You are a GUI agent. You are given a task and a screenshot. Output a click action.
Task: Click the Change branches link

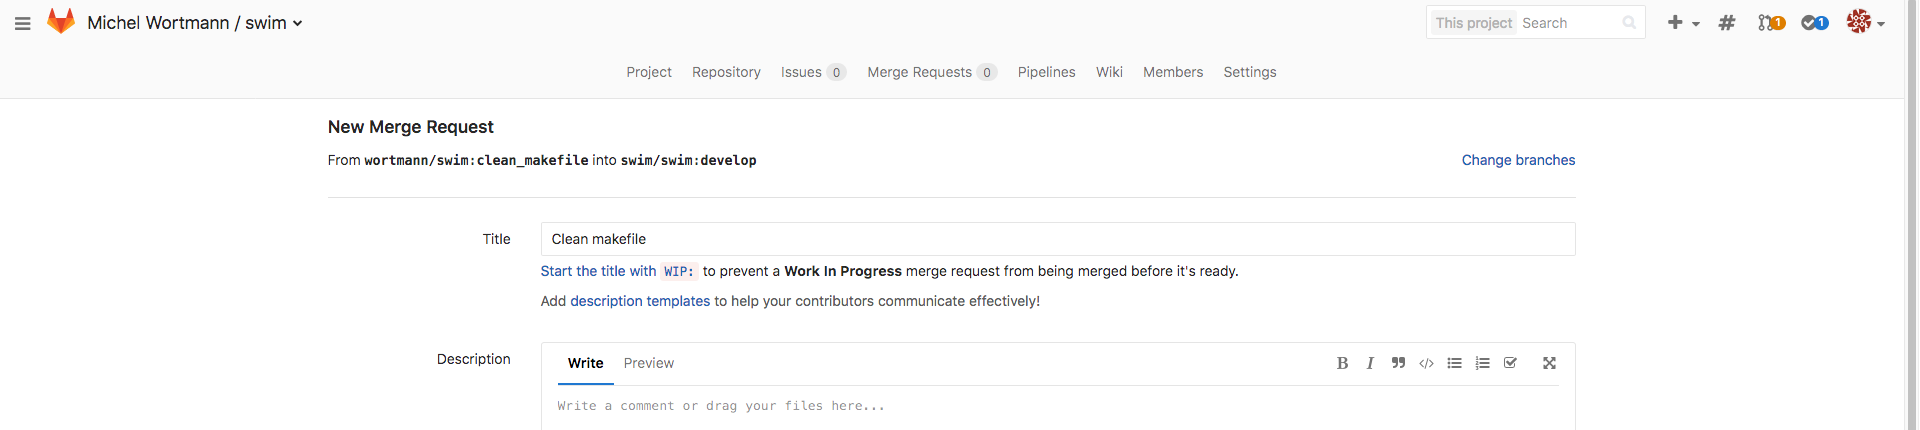pos(1518,160)
